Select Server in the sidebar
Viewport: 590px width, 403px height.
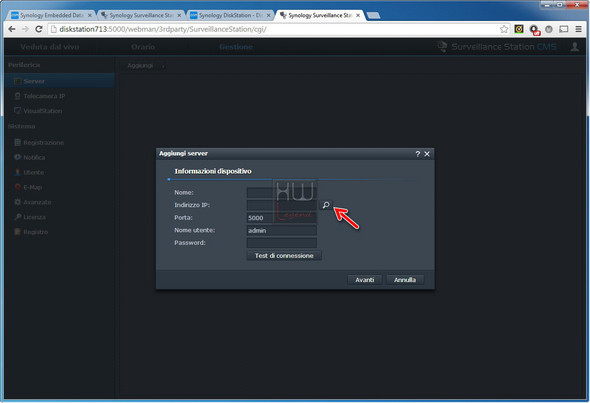pos(59,81)
